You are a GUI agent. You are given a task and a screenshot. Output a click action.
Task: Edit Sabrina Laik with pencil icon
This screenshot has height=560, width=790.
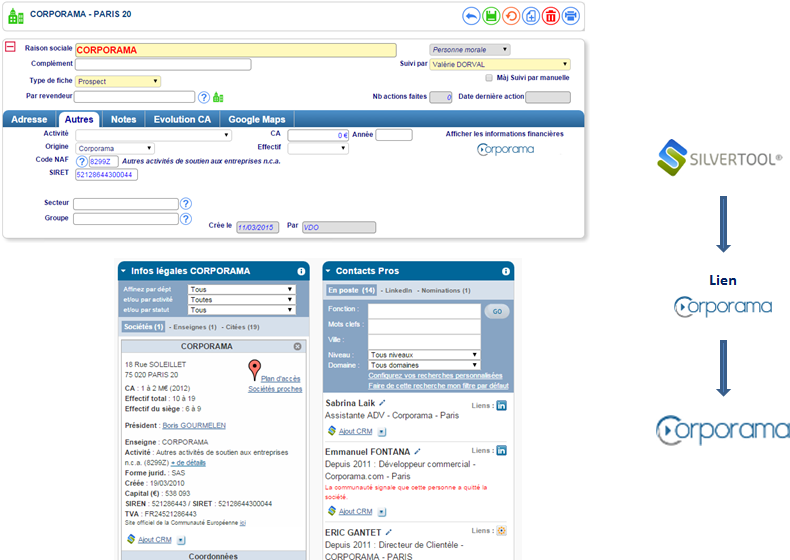pos(382,403)
